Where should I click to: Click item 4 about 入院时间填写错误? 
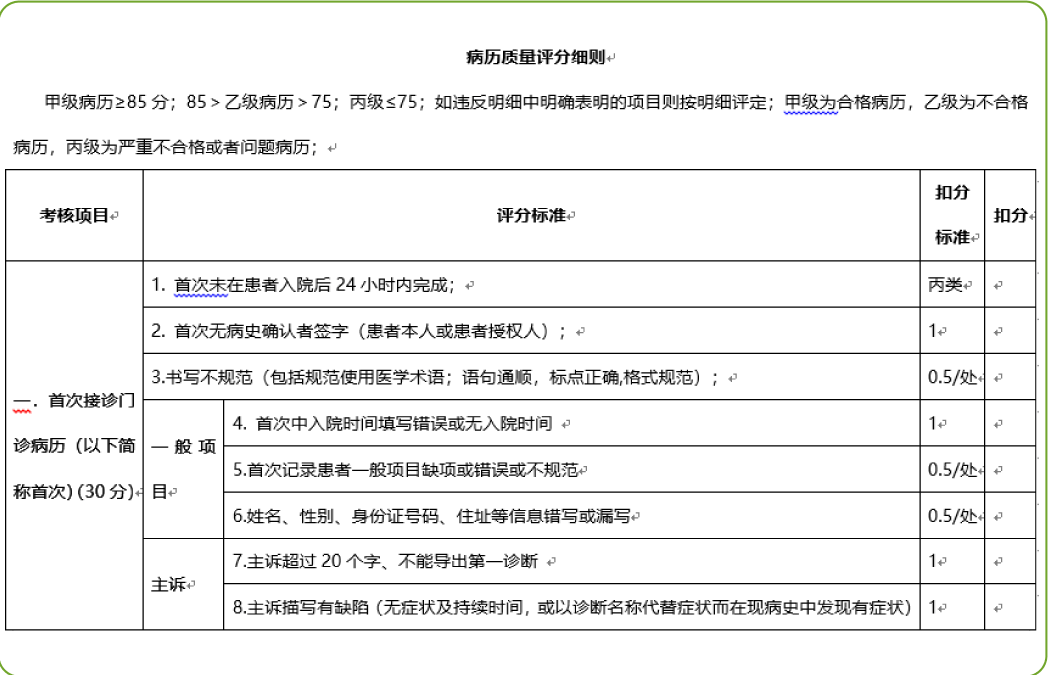[392, 423]
